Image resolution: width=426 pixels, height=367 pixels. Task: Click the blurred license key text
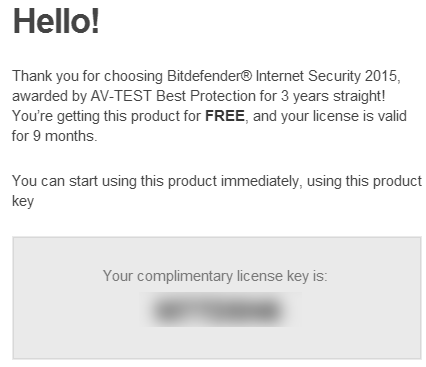[218, 310]
